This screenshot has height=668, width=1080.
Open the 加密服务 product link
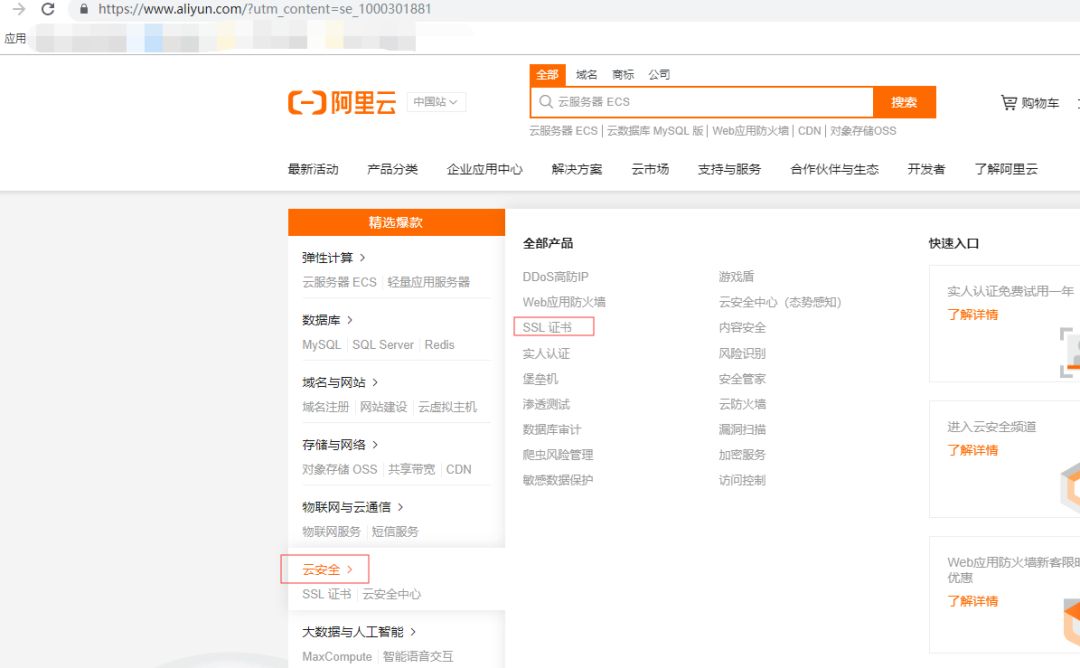pyautogui.click(x=742, y=455)
